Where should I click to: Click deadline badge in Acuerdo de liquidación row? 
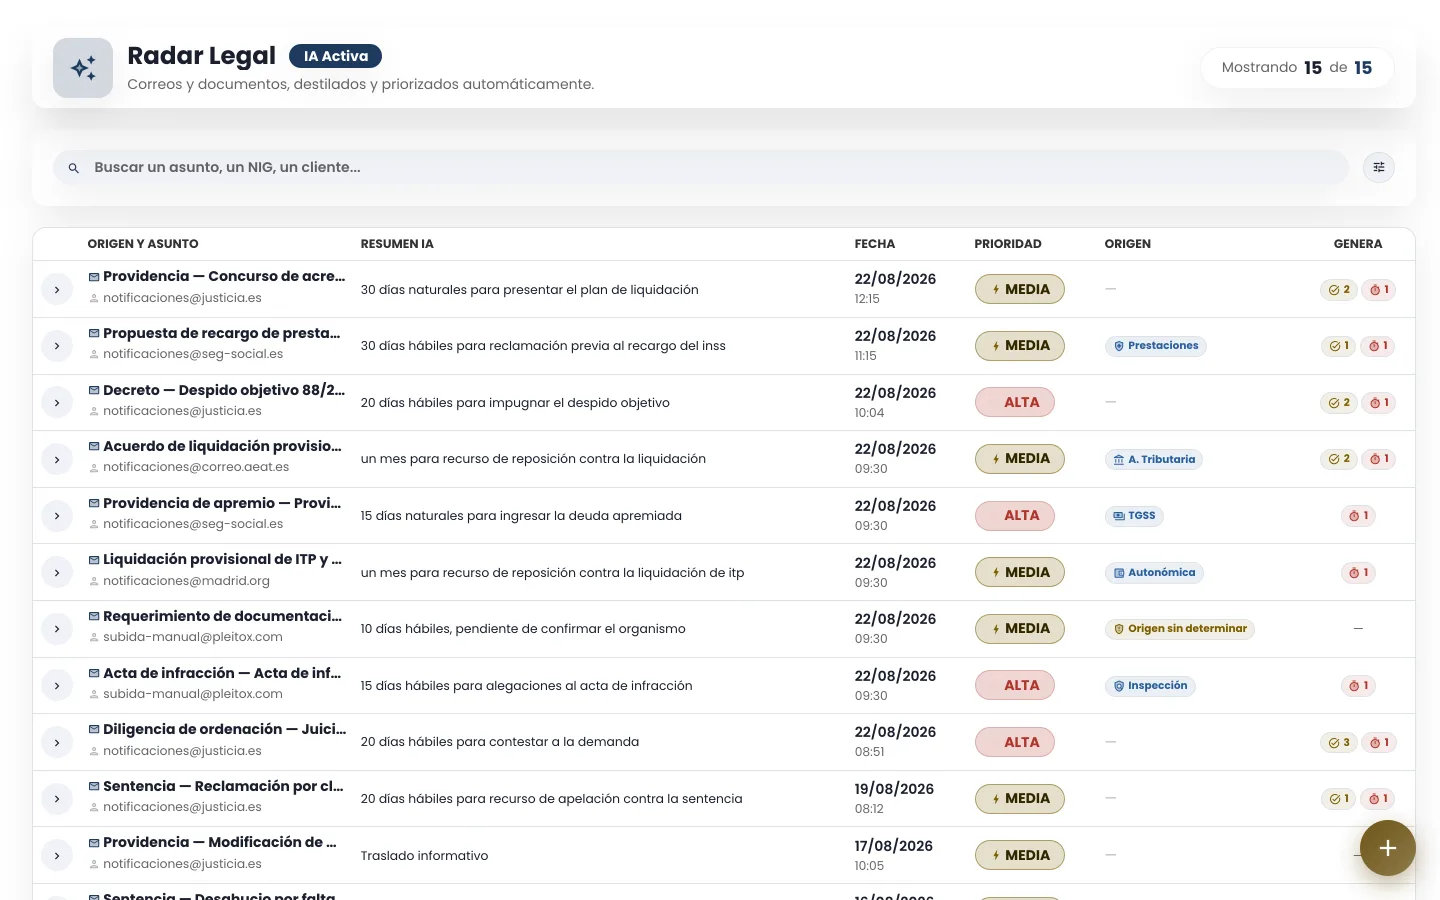(x=1378, y=459)
